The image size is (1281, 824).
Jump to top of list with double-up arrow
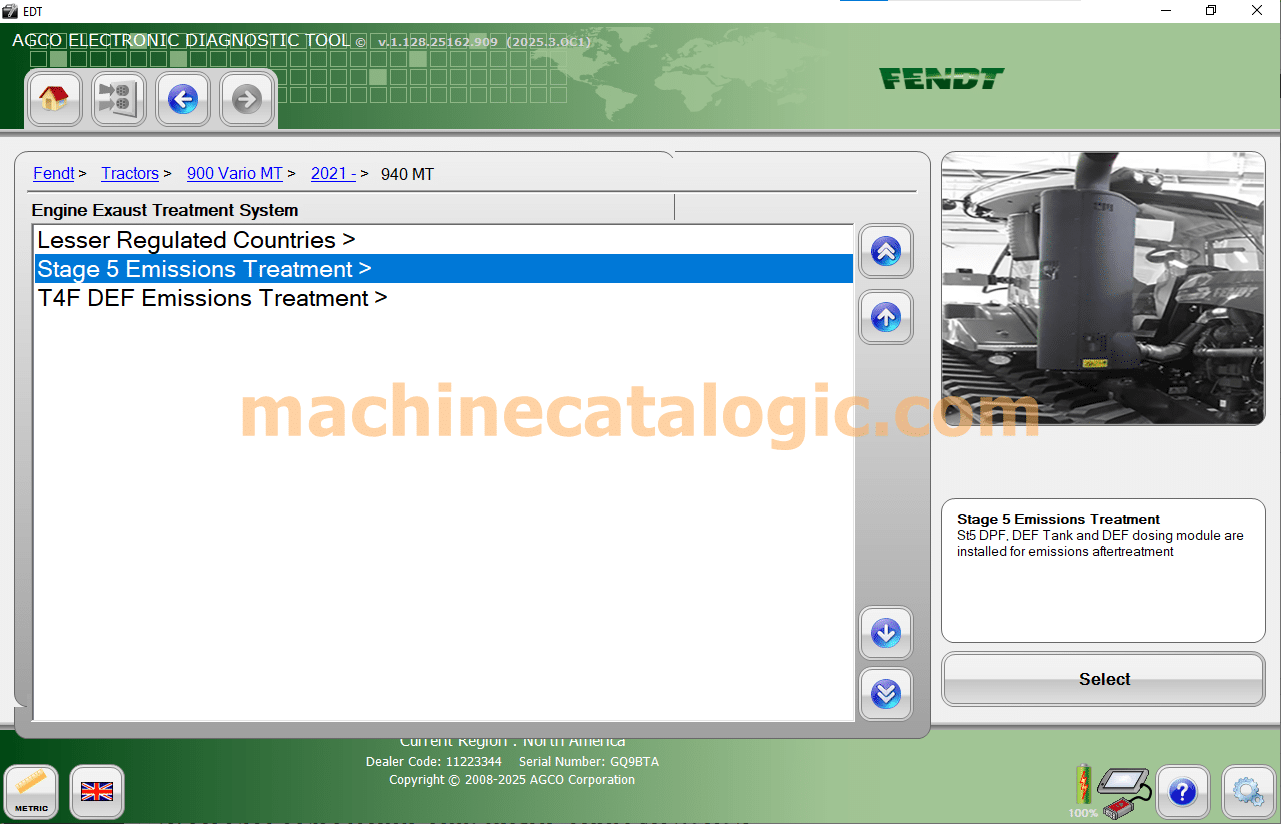(886, 251)
